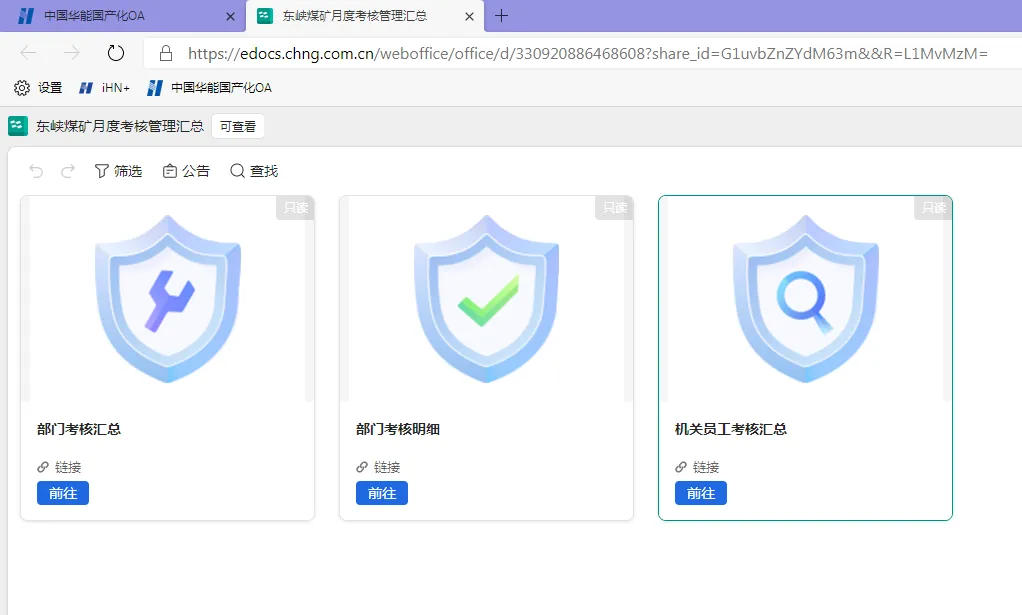Click the undo arrow icon

[x=36, y=170]
